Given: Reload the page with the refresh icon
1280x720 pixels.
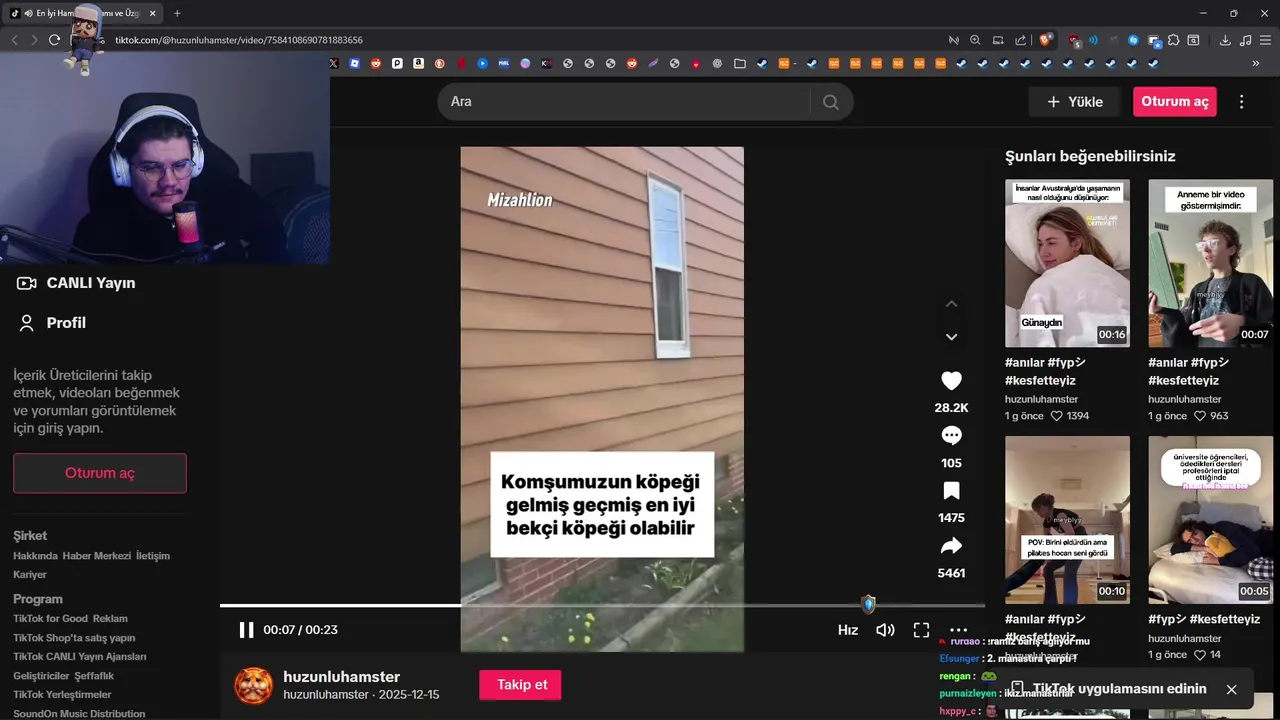Looking at the screenshot, I should pos(54,40).
